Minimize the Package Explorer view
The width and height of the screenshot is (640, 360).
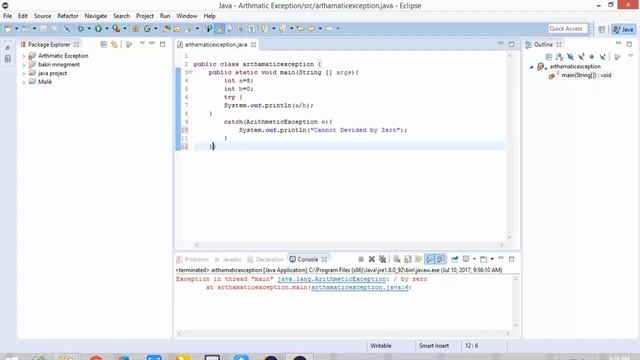click(152, 43)
